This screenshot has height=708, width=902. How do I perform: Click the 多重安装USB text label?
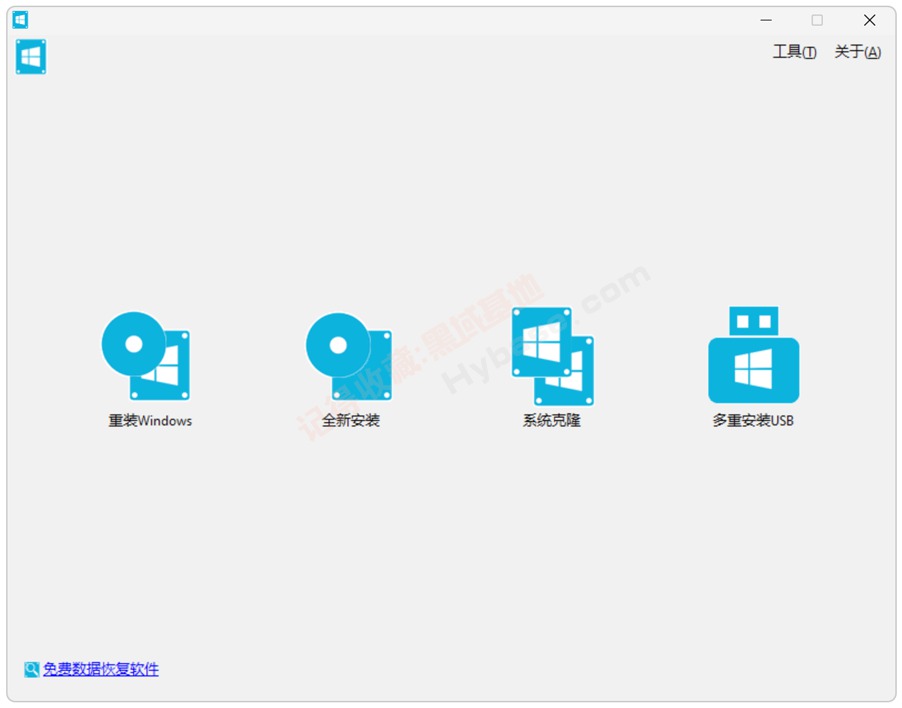[x=753, y=421]
